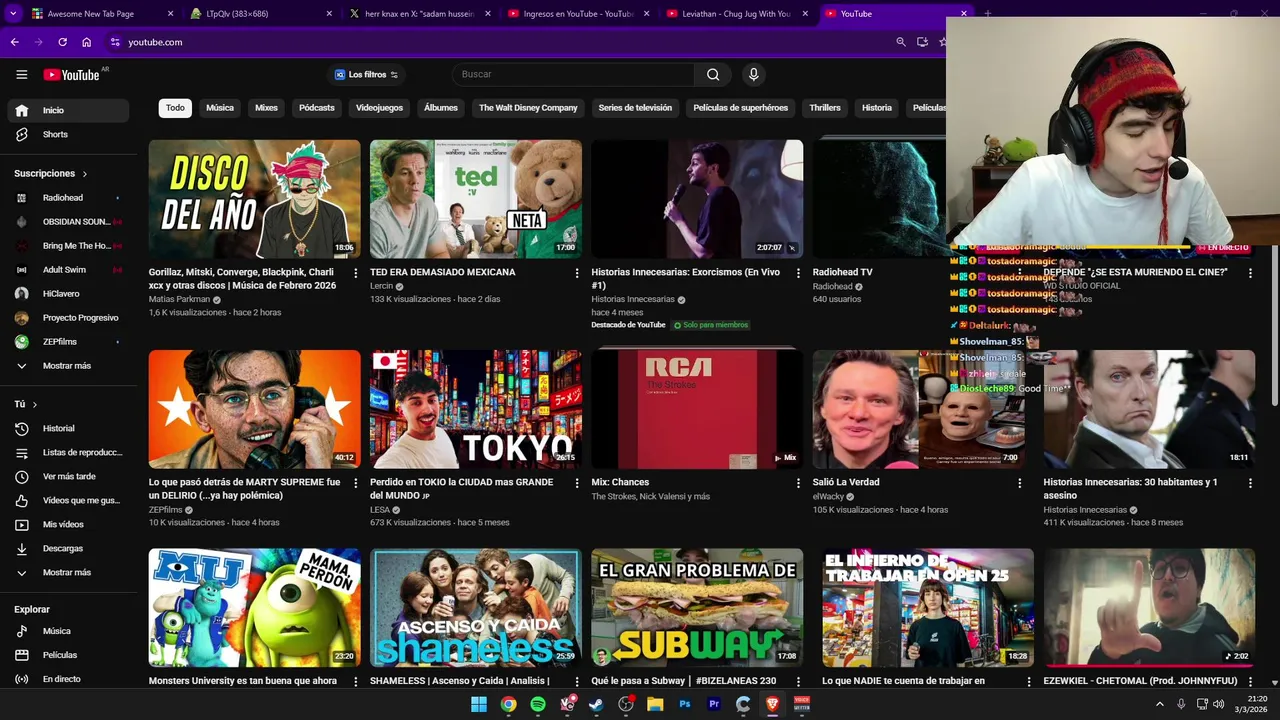Select the Thrillers filter chip

pos(825,108)
